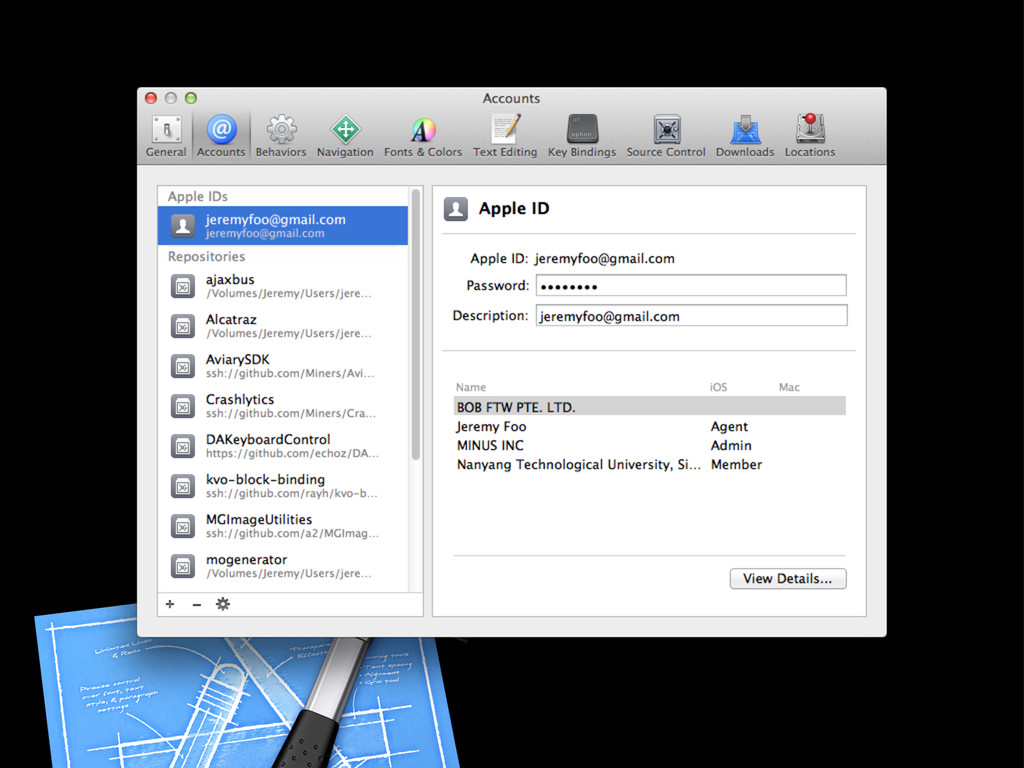The width and height of the screenshot is (1024, 768).
Task: Select the BOB FTW PTE. LTD. row
Action: coord(649,407)
